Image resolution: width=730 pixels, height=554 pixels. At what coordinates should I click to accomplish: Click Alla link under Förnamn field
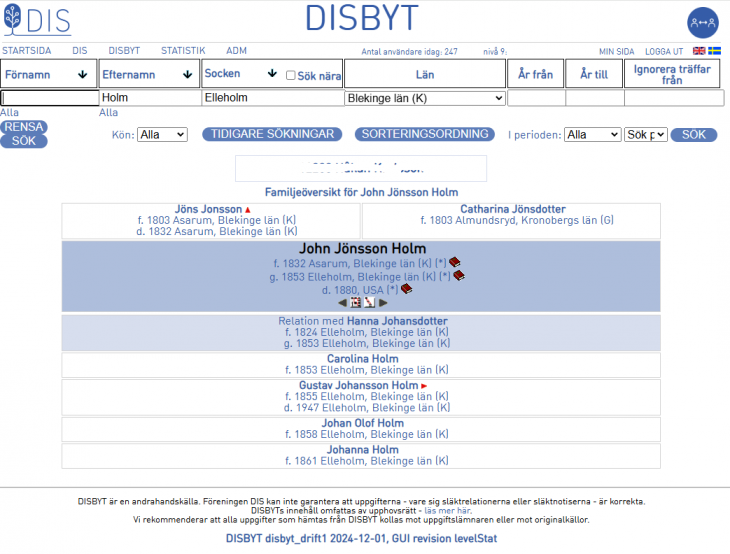(x=9, y=113)
